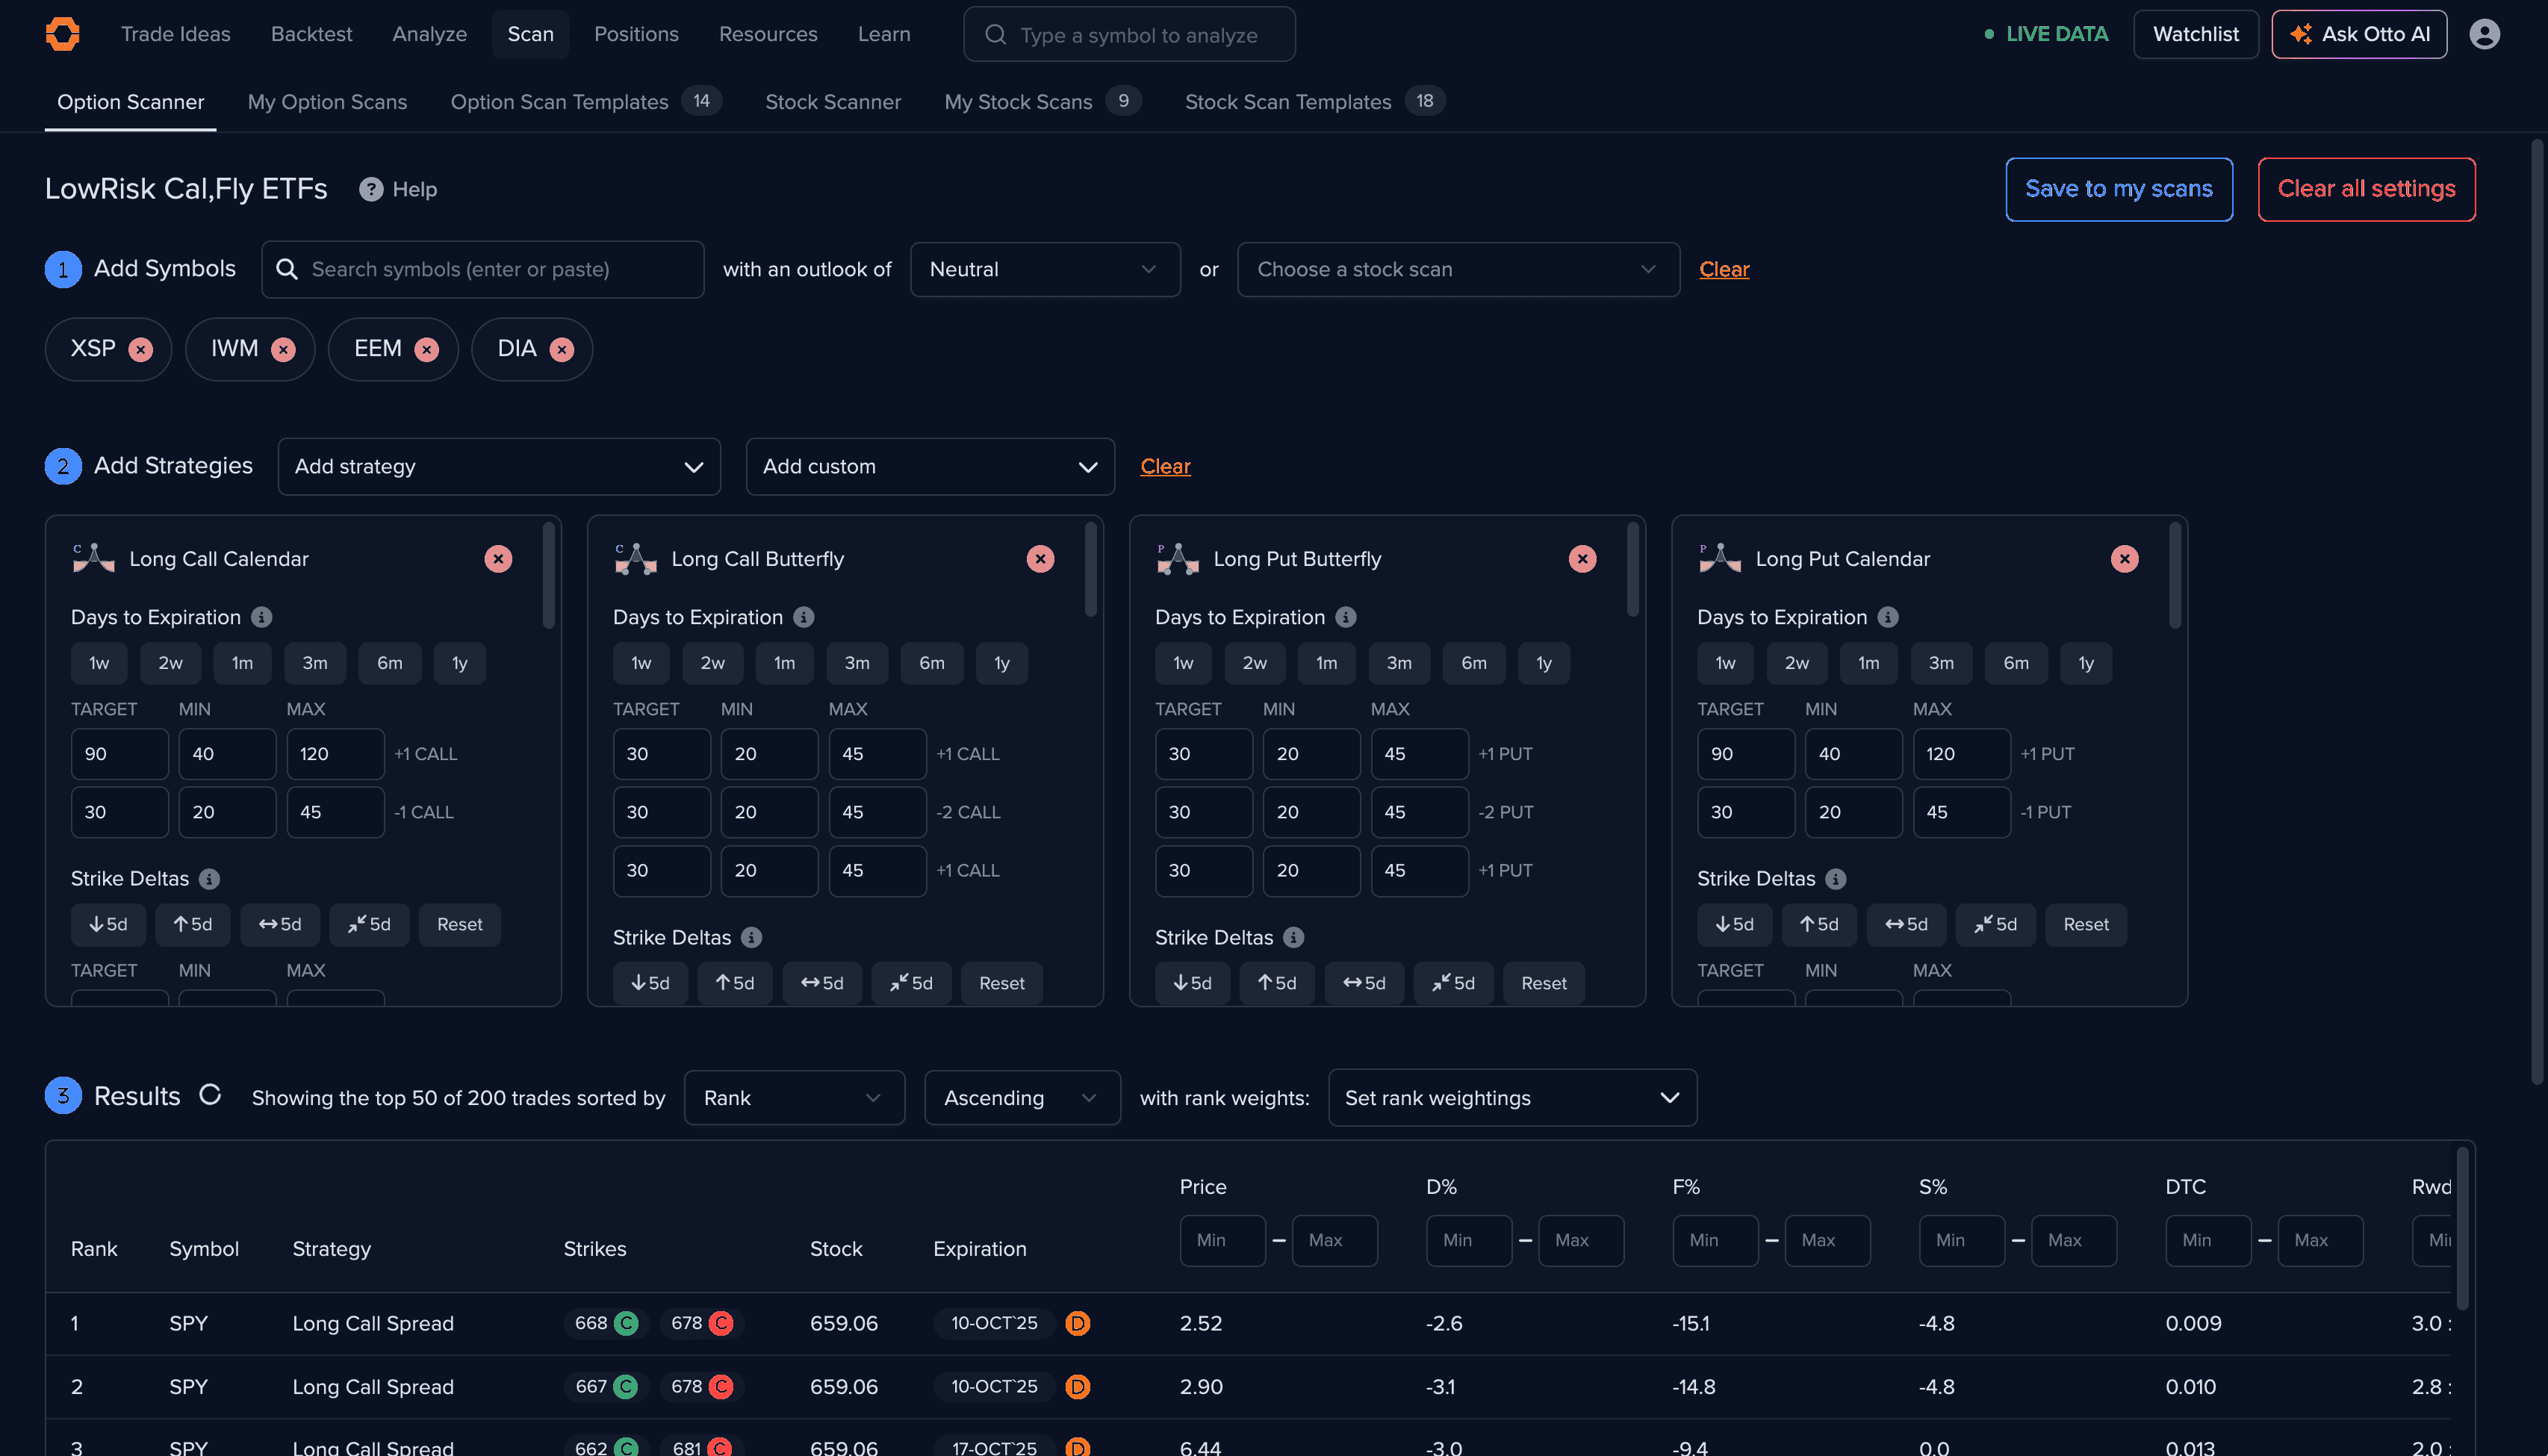Select 1y expiration preset in Long Call Butterfly
This screenshot has height=1456, width=2548.
click(1002, 663)
